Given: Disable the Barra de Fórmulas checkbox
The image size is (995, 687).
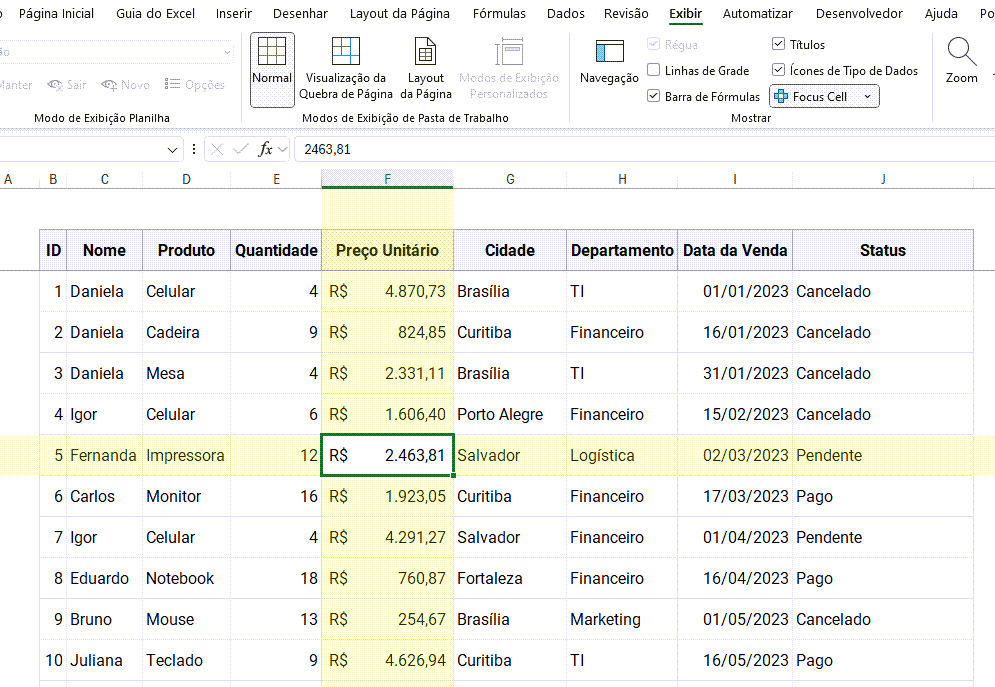Looking at the screenshot, I should coord(653,98).
